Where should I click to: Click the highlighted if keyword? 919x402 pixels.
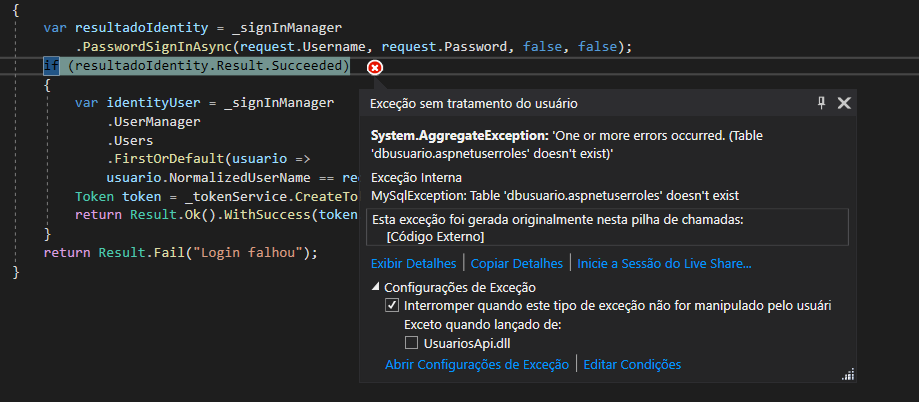click(x=51, y=66)
